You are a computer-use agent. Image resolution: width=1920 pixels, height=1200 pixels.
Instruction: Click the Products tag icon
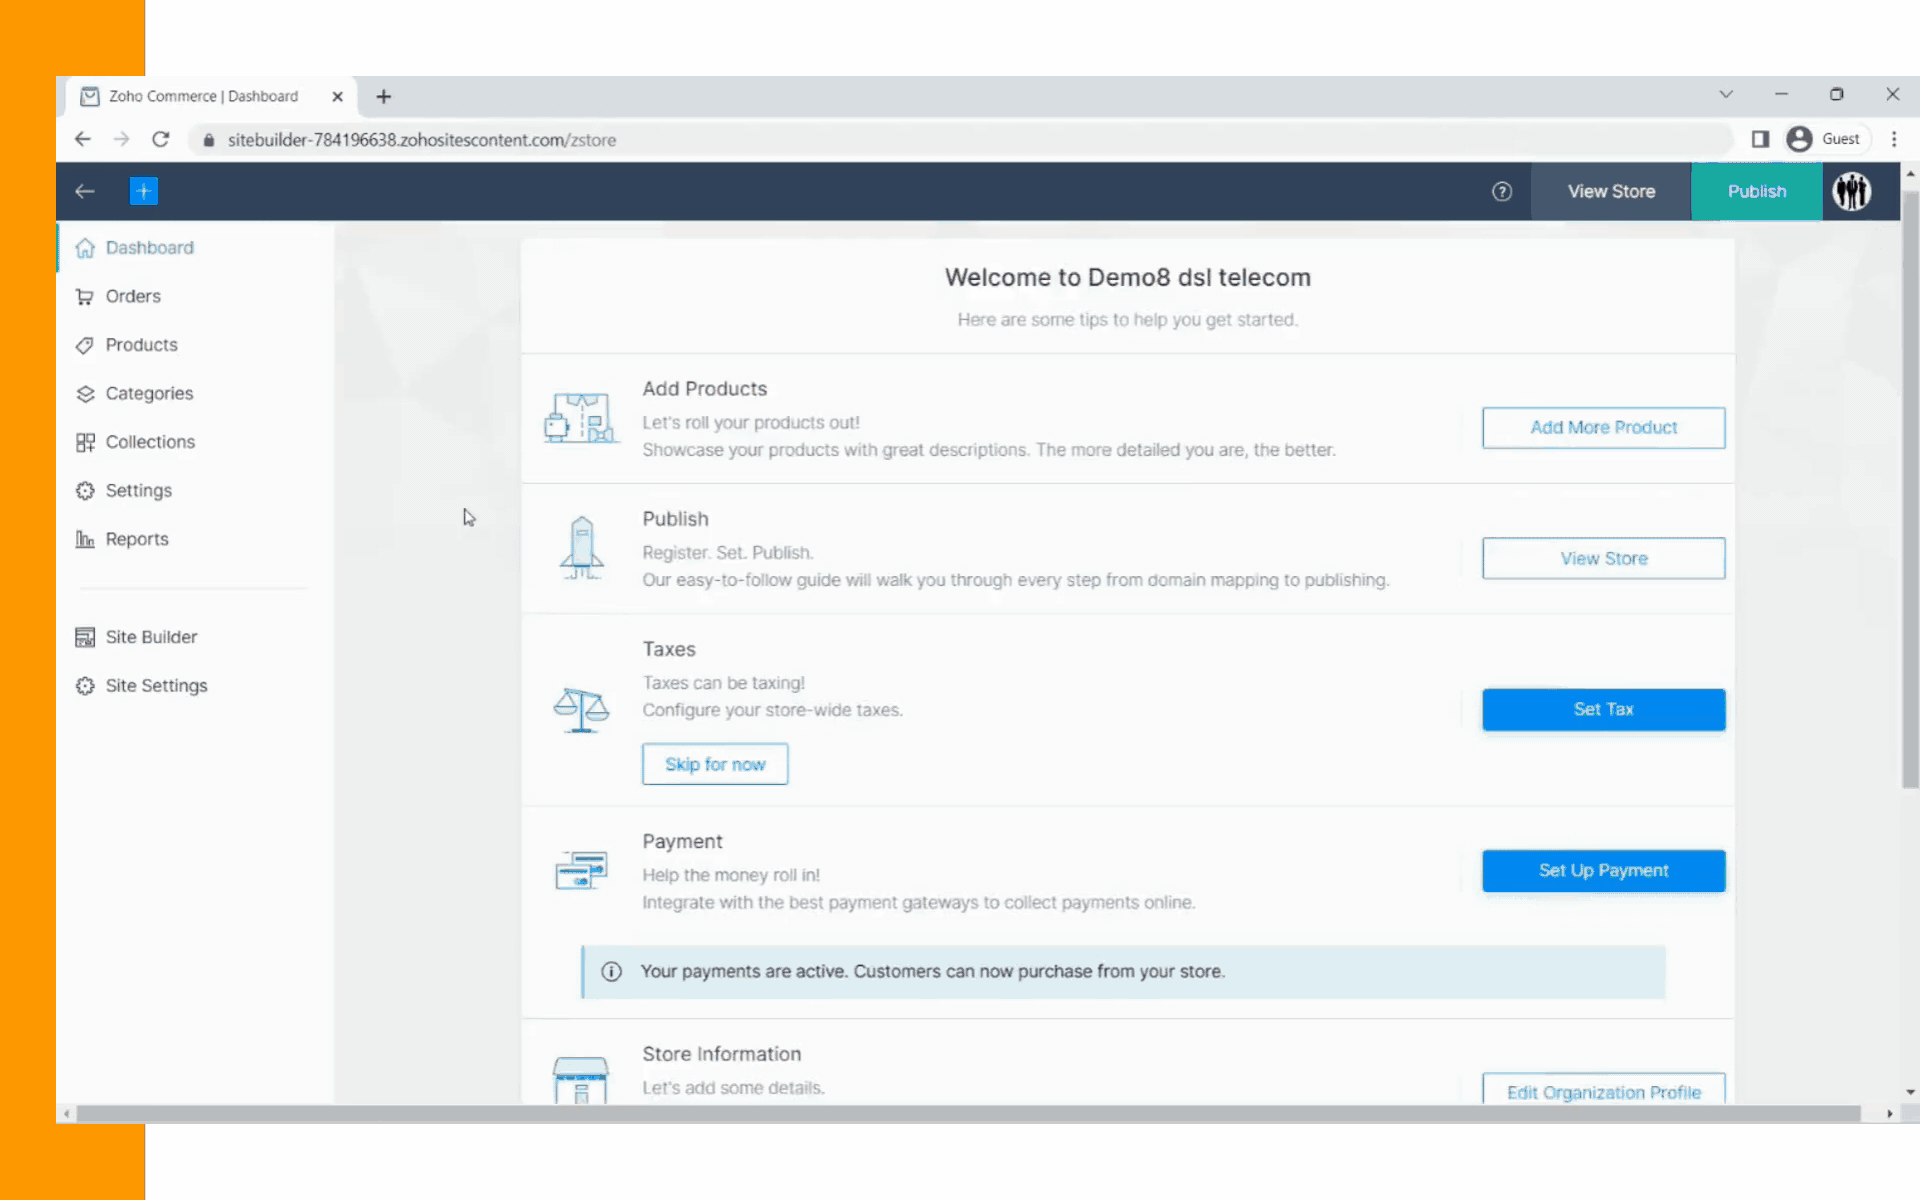point(85,345)
